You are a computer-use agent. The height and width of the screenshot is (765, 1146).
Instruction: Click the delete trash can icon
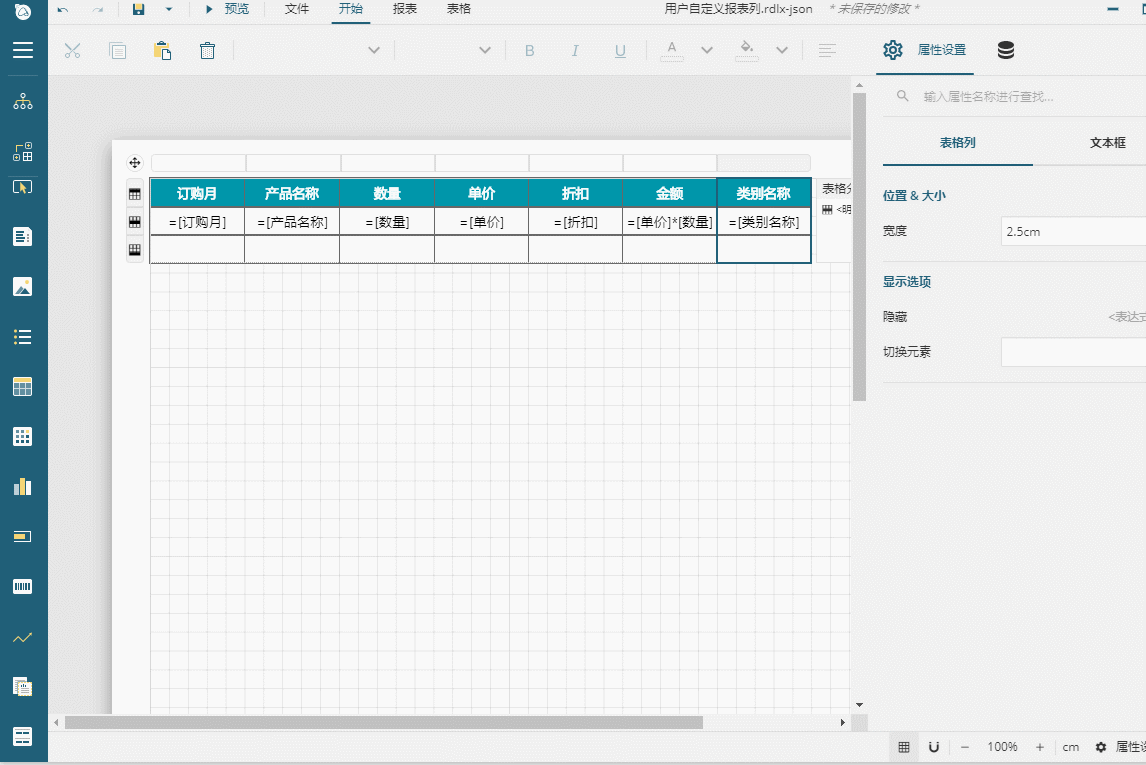point(207,51)
